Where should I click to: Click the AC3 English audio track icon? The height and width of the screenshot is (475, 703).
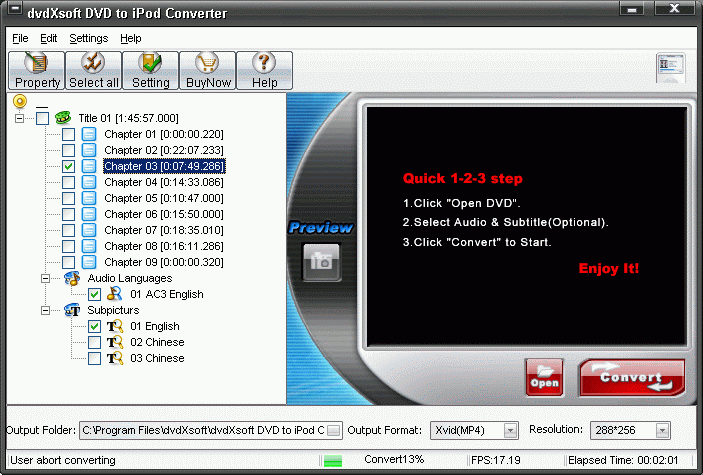114,294
